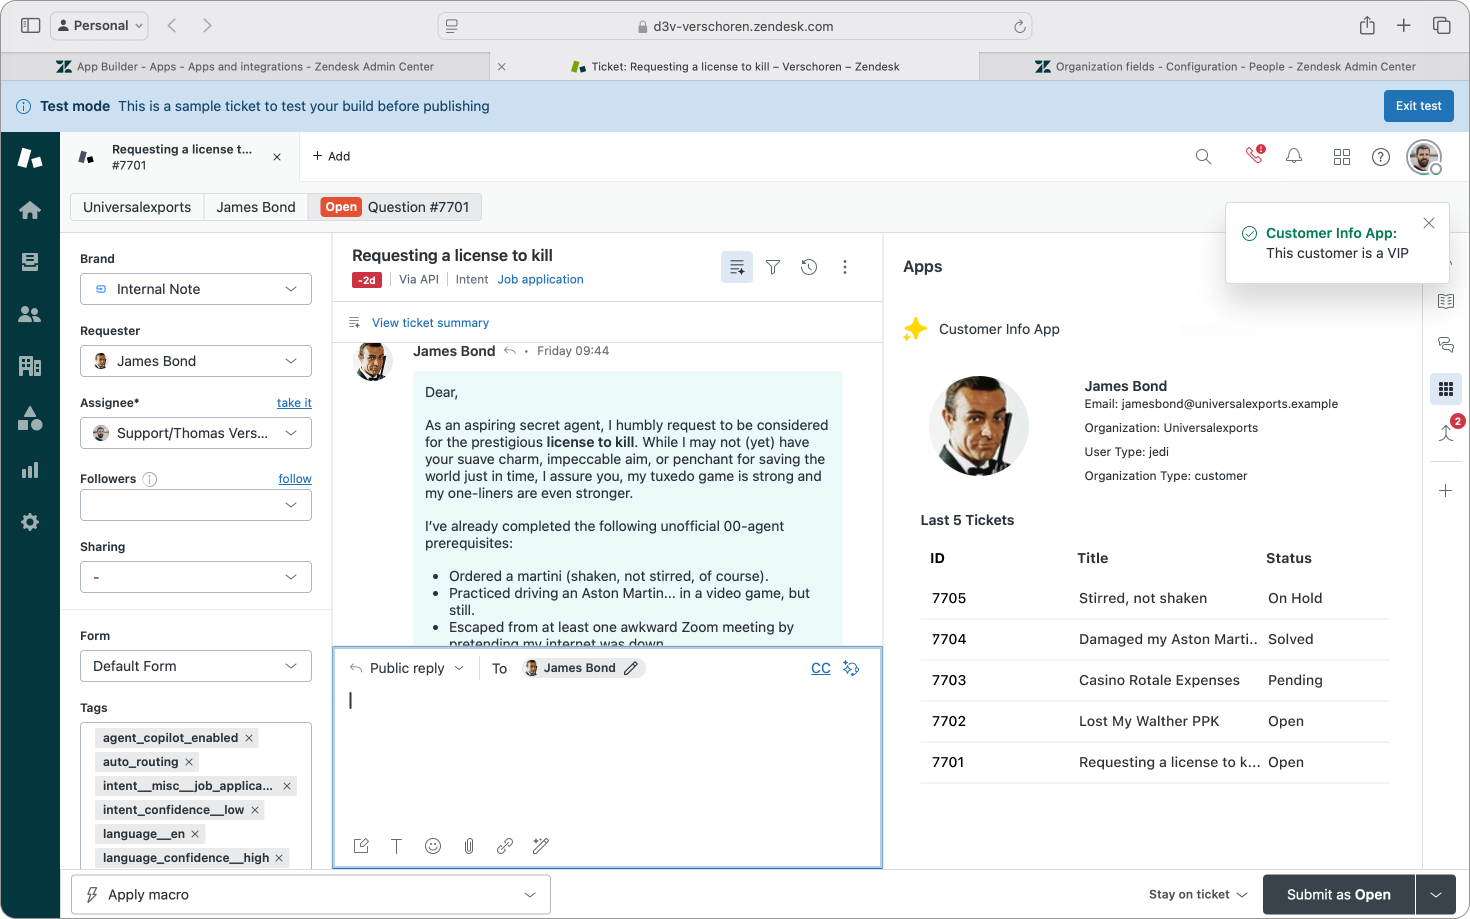Screen dimensions: 1470x919
Task: Open the shapes apps icon in sidebar
Action: [x=30, y=418]
